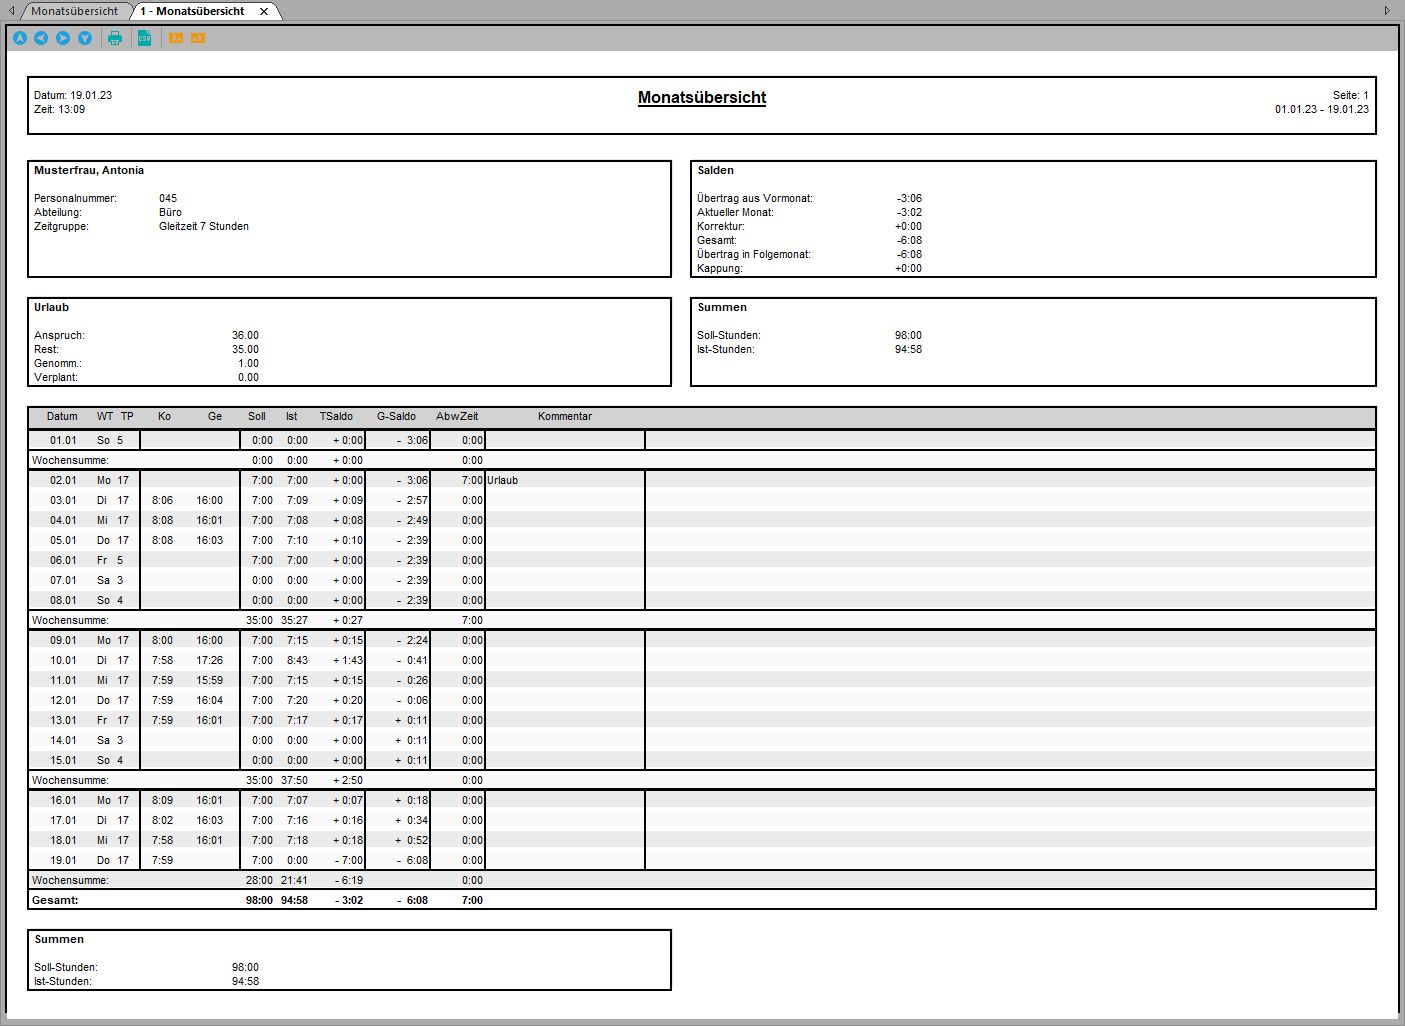Click the employee name Musterfrau, Antonia

89,170
